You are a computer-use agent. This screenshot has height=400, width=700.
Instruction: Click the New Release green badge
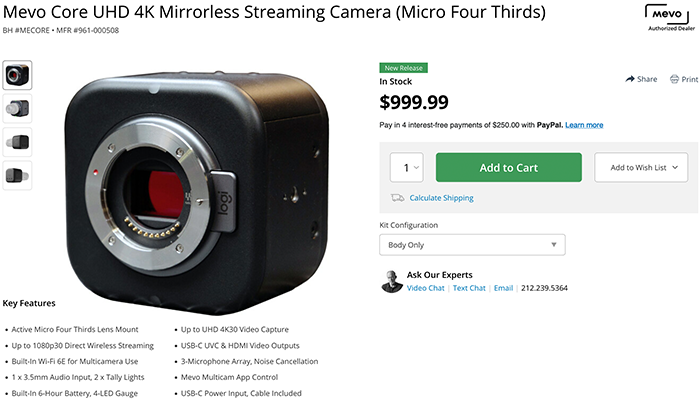pos(404,68)
